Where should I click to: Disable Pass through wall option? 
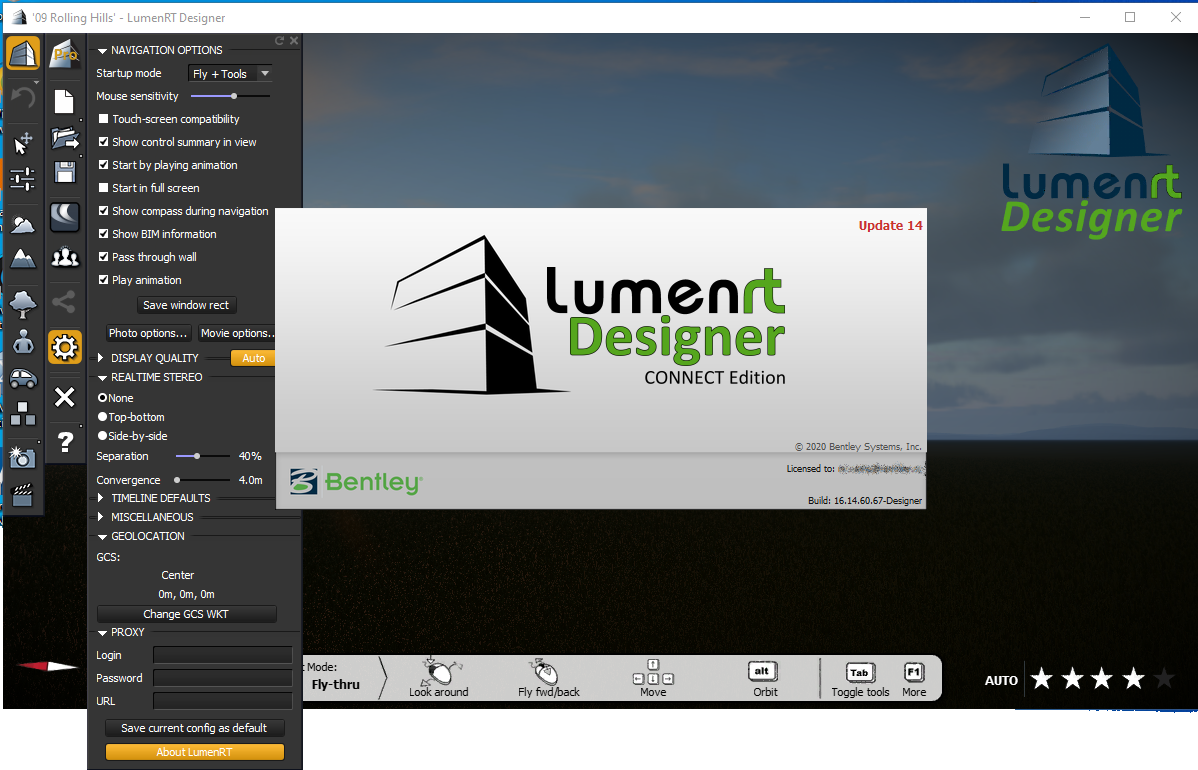click(103, 257)
